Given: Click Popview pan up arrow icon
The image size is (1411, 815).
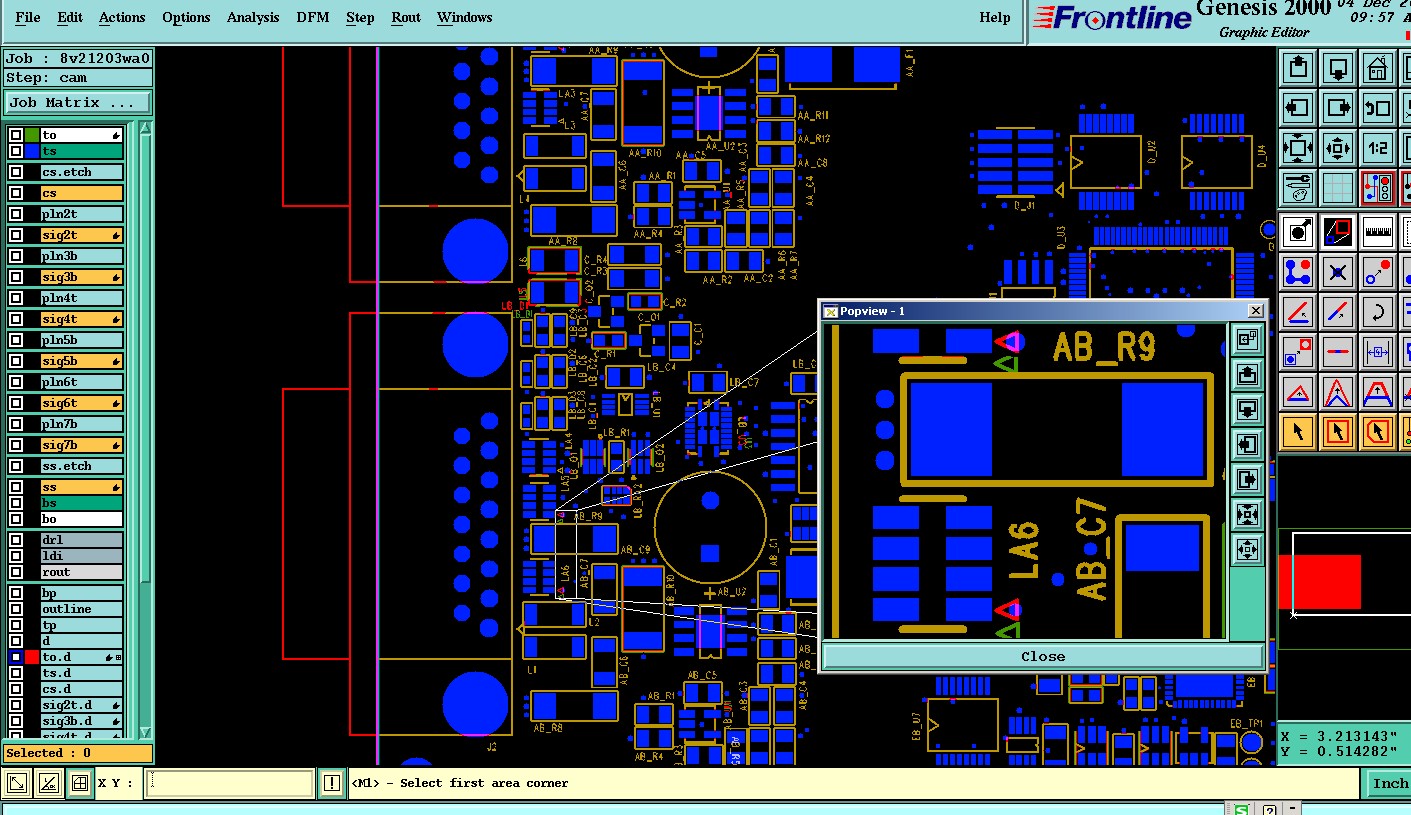Looking at the screenshot, I should [x=1247, y=374].
